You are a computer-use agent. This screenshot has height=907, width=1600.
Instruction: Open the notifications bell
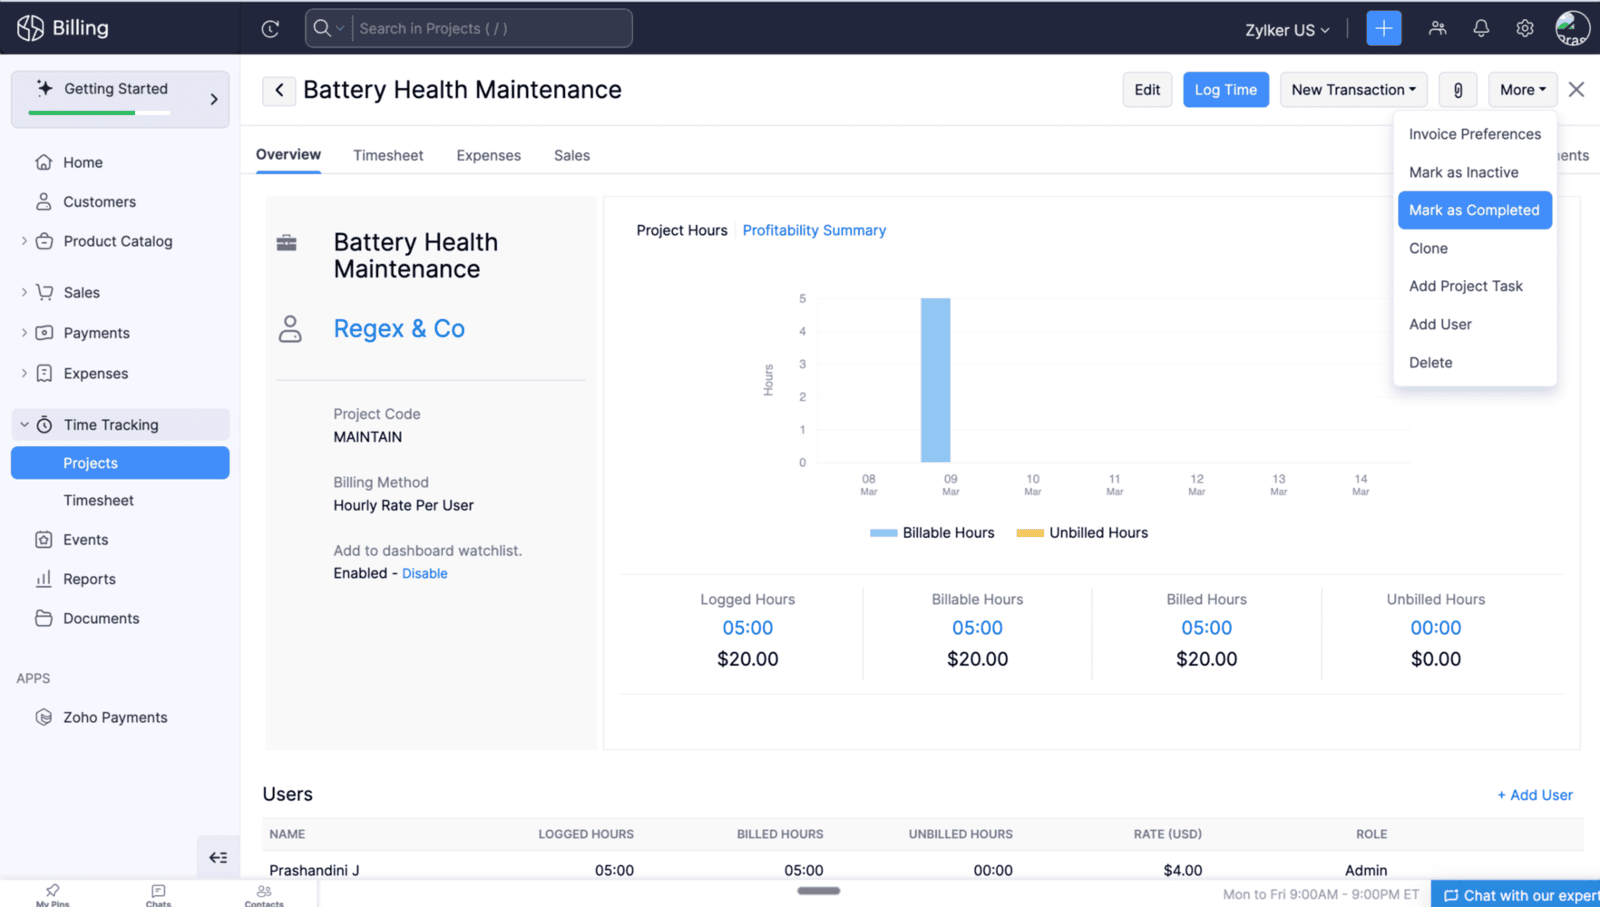click(x=1481, y=29)
